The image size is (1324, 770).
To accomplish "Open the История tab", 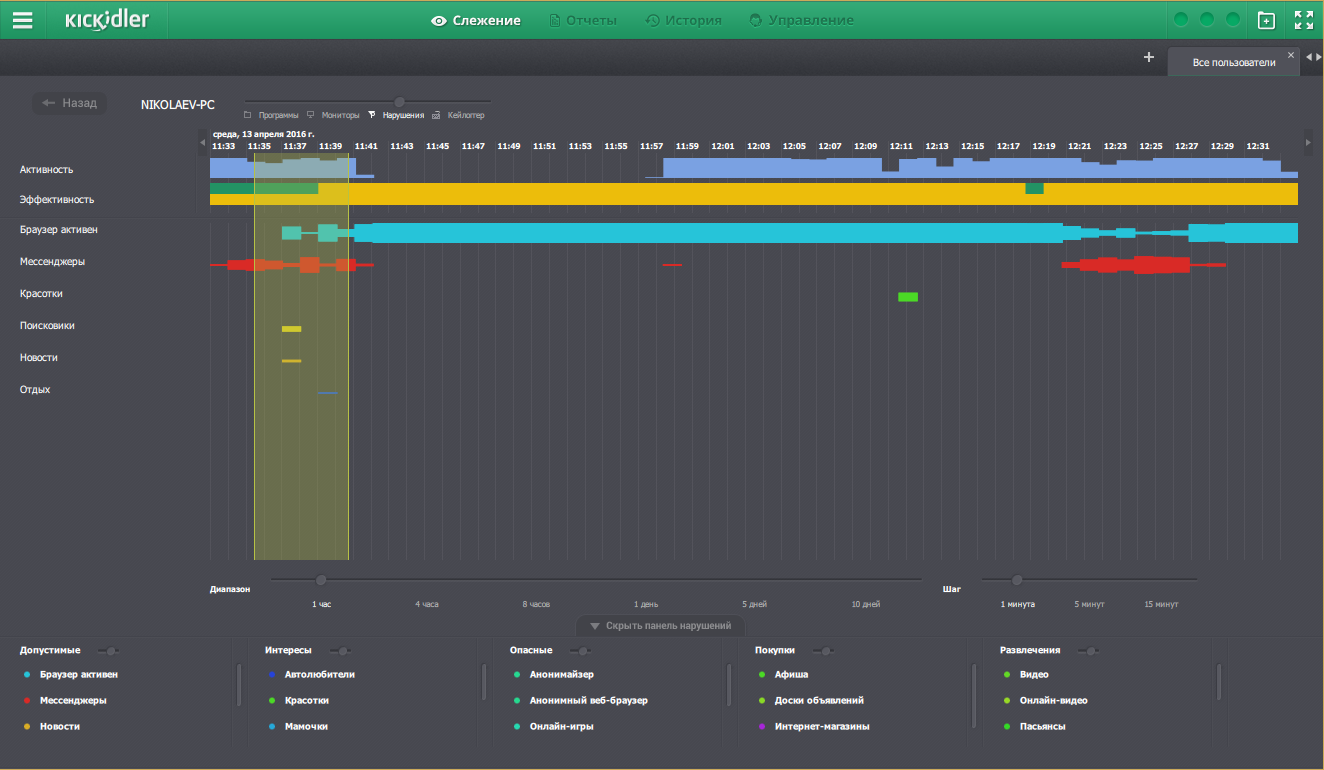I will [684, 20].
